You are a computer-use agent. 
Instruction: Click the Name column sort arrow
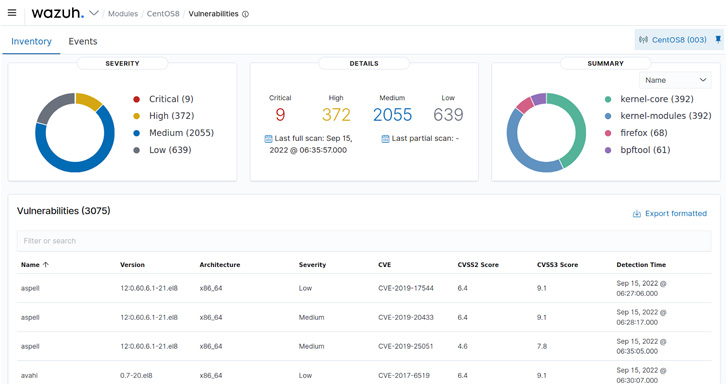coord(46,265)
